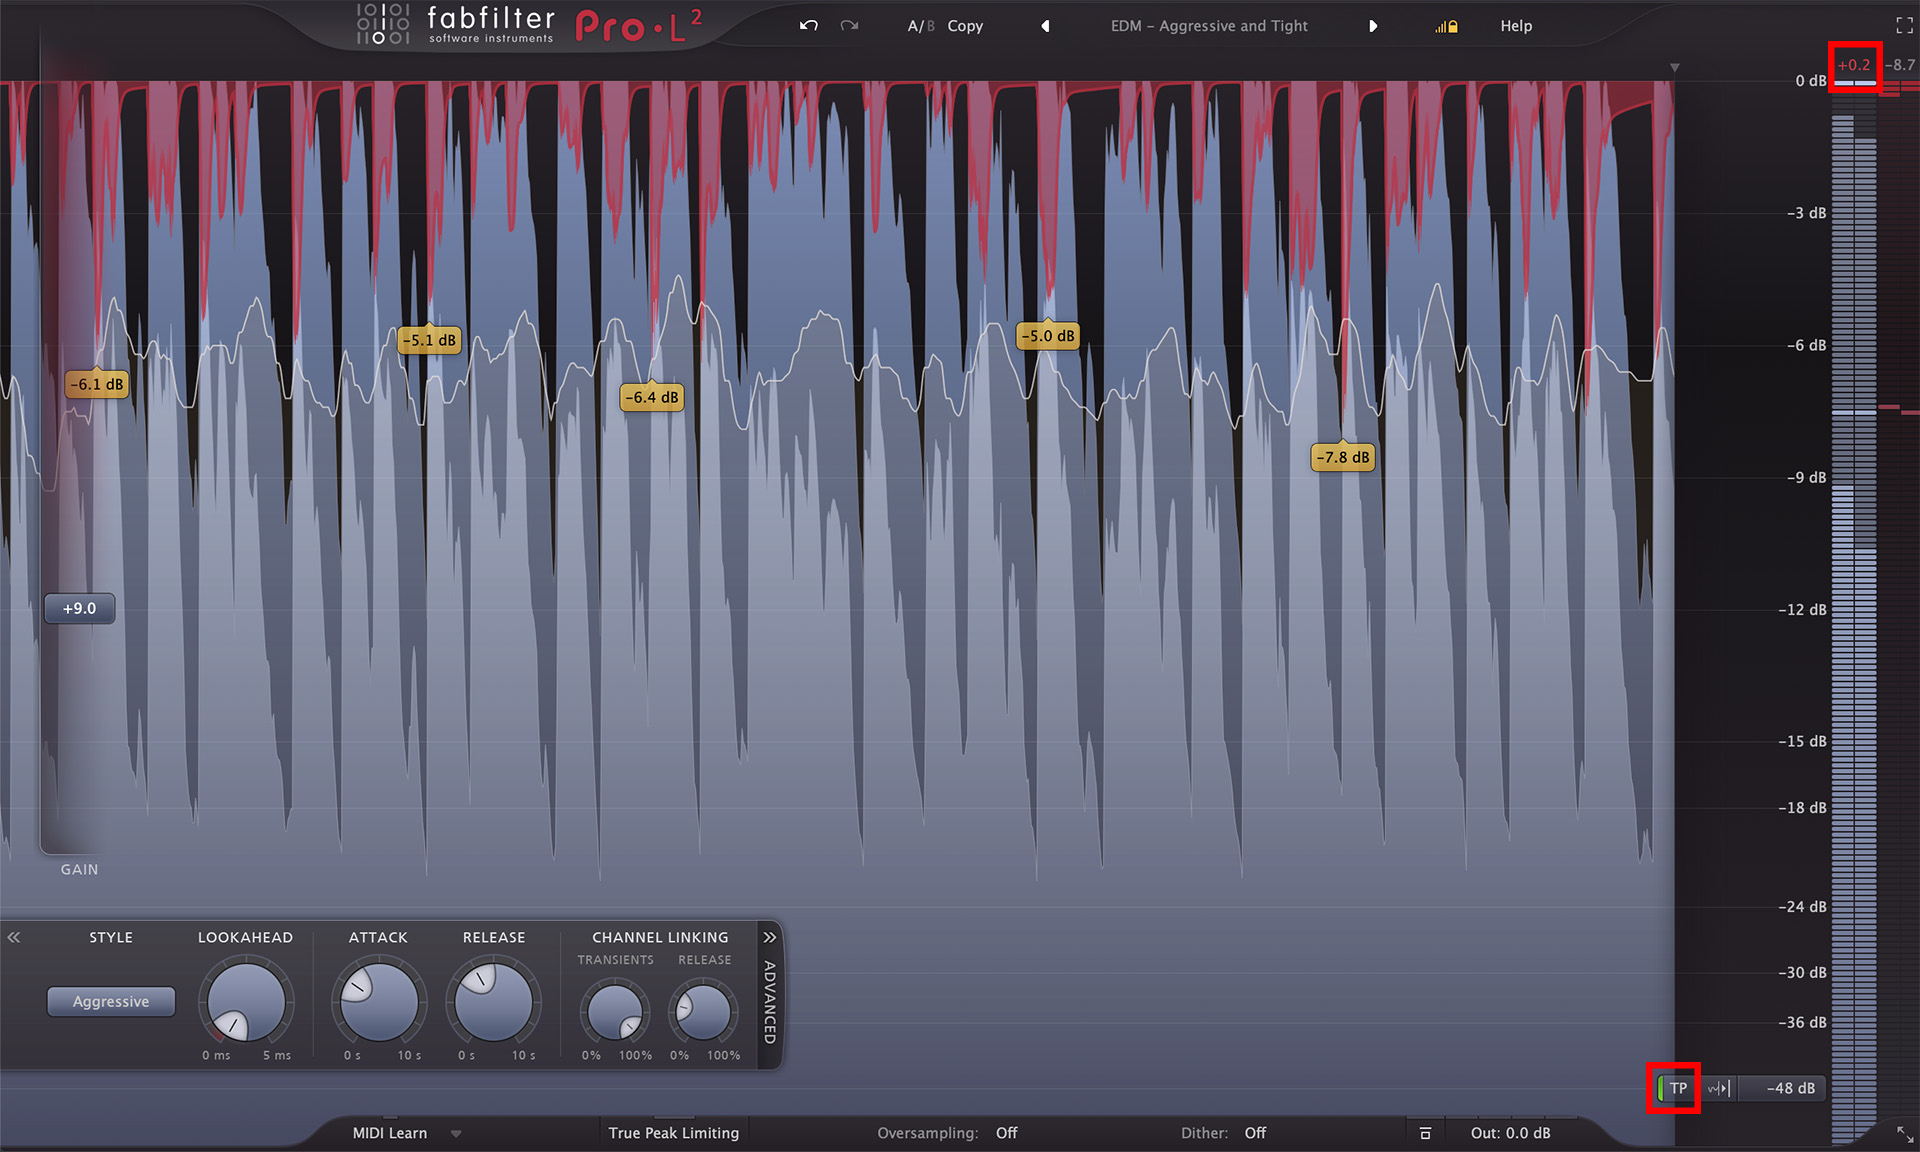
Task: Click the +0.2 peak level readout
Action: [x=1854, y=65]
